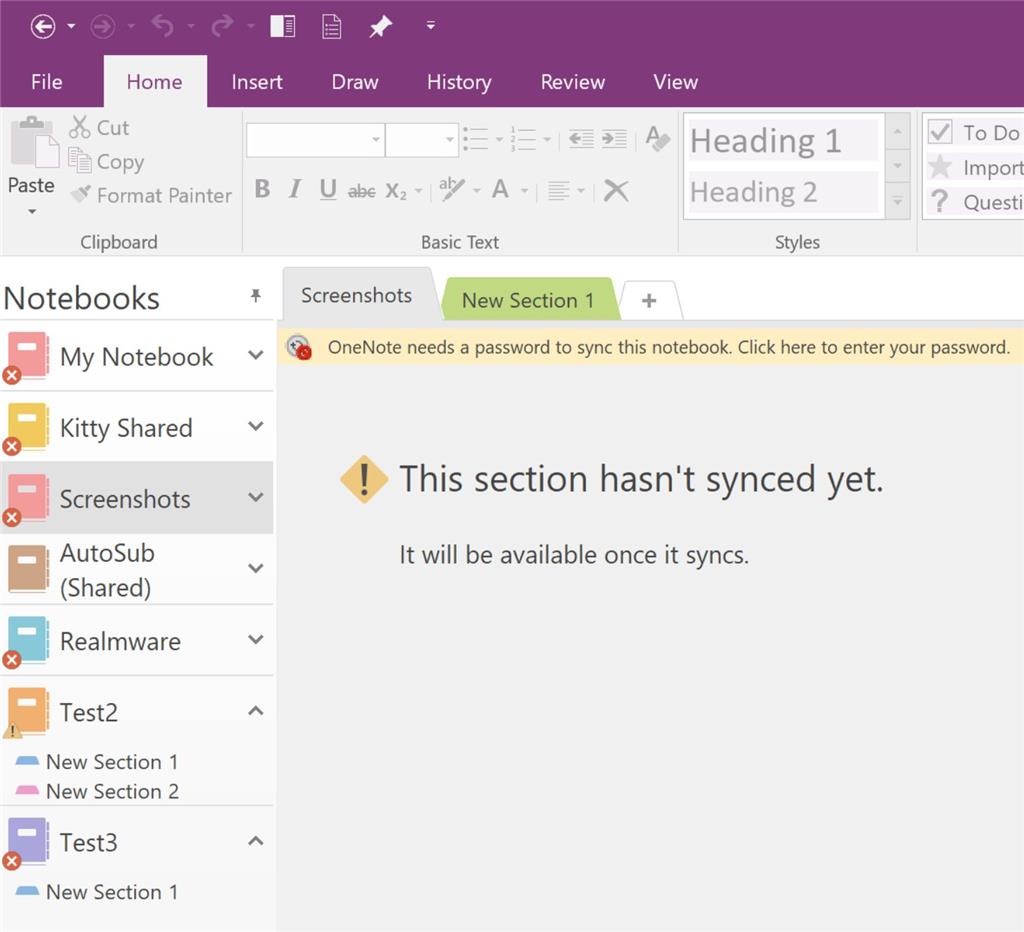Click the Copy button
Image resolution: width=1024 pixels, height=932 pixels.
coord(106,161)
